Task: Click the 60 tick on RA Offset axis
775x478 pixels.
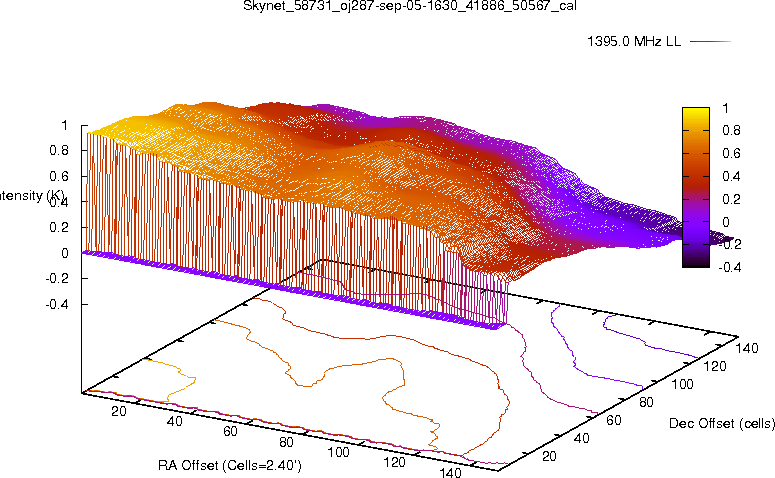Action: pyautogui.click(x=230, y=432)
